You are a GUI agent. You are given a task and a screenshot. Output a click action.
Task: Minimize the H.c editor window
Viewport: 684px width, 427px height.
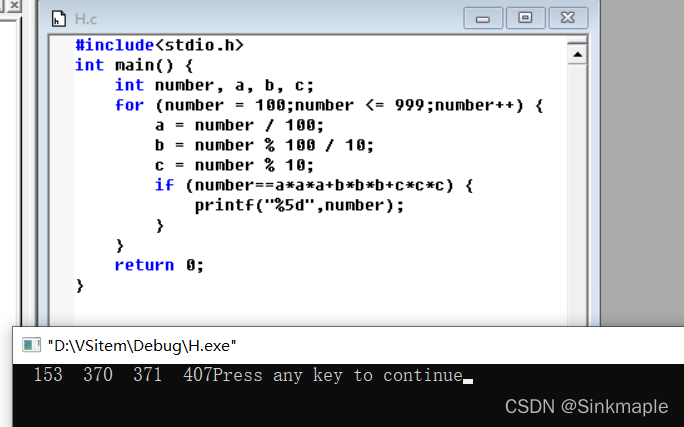pyautogui.click(x=483, y=18)
